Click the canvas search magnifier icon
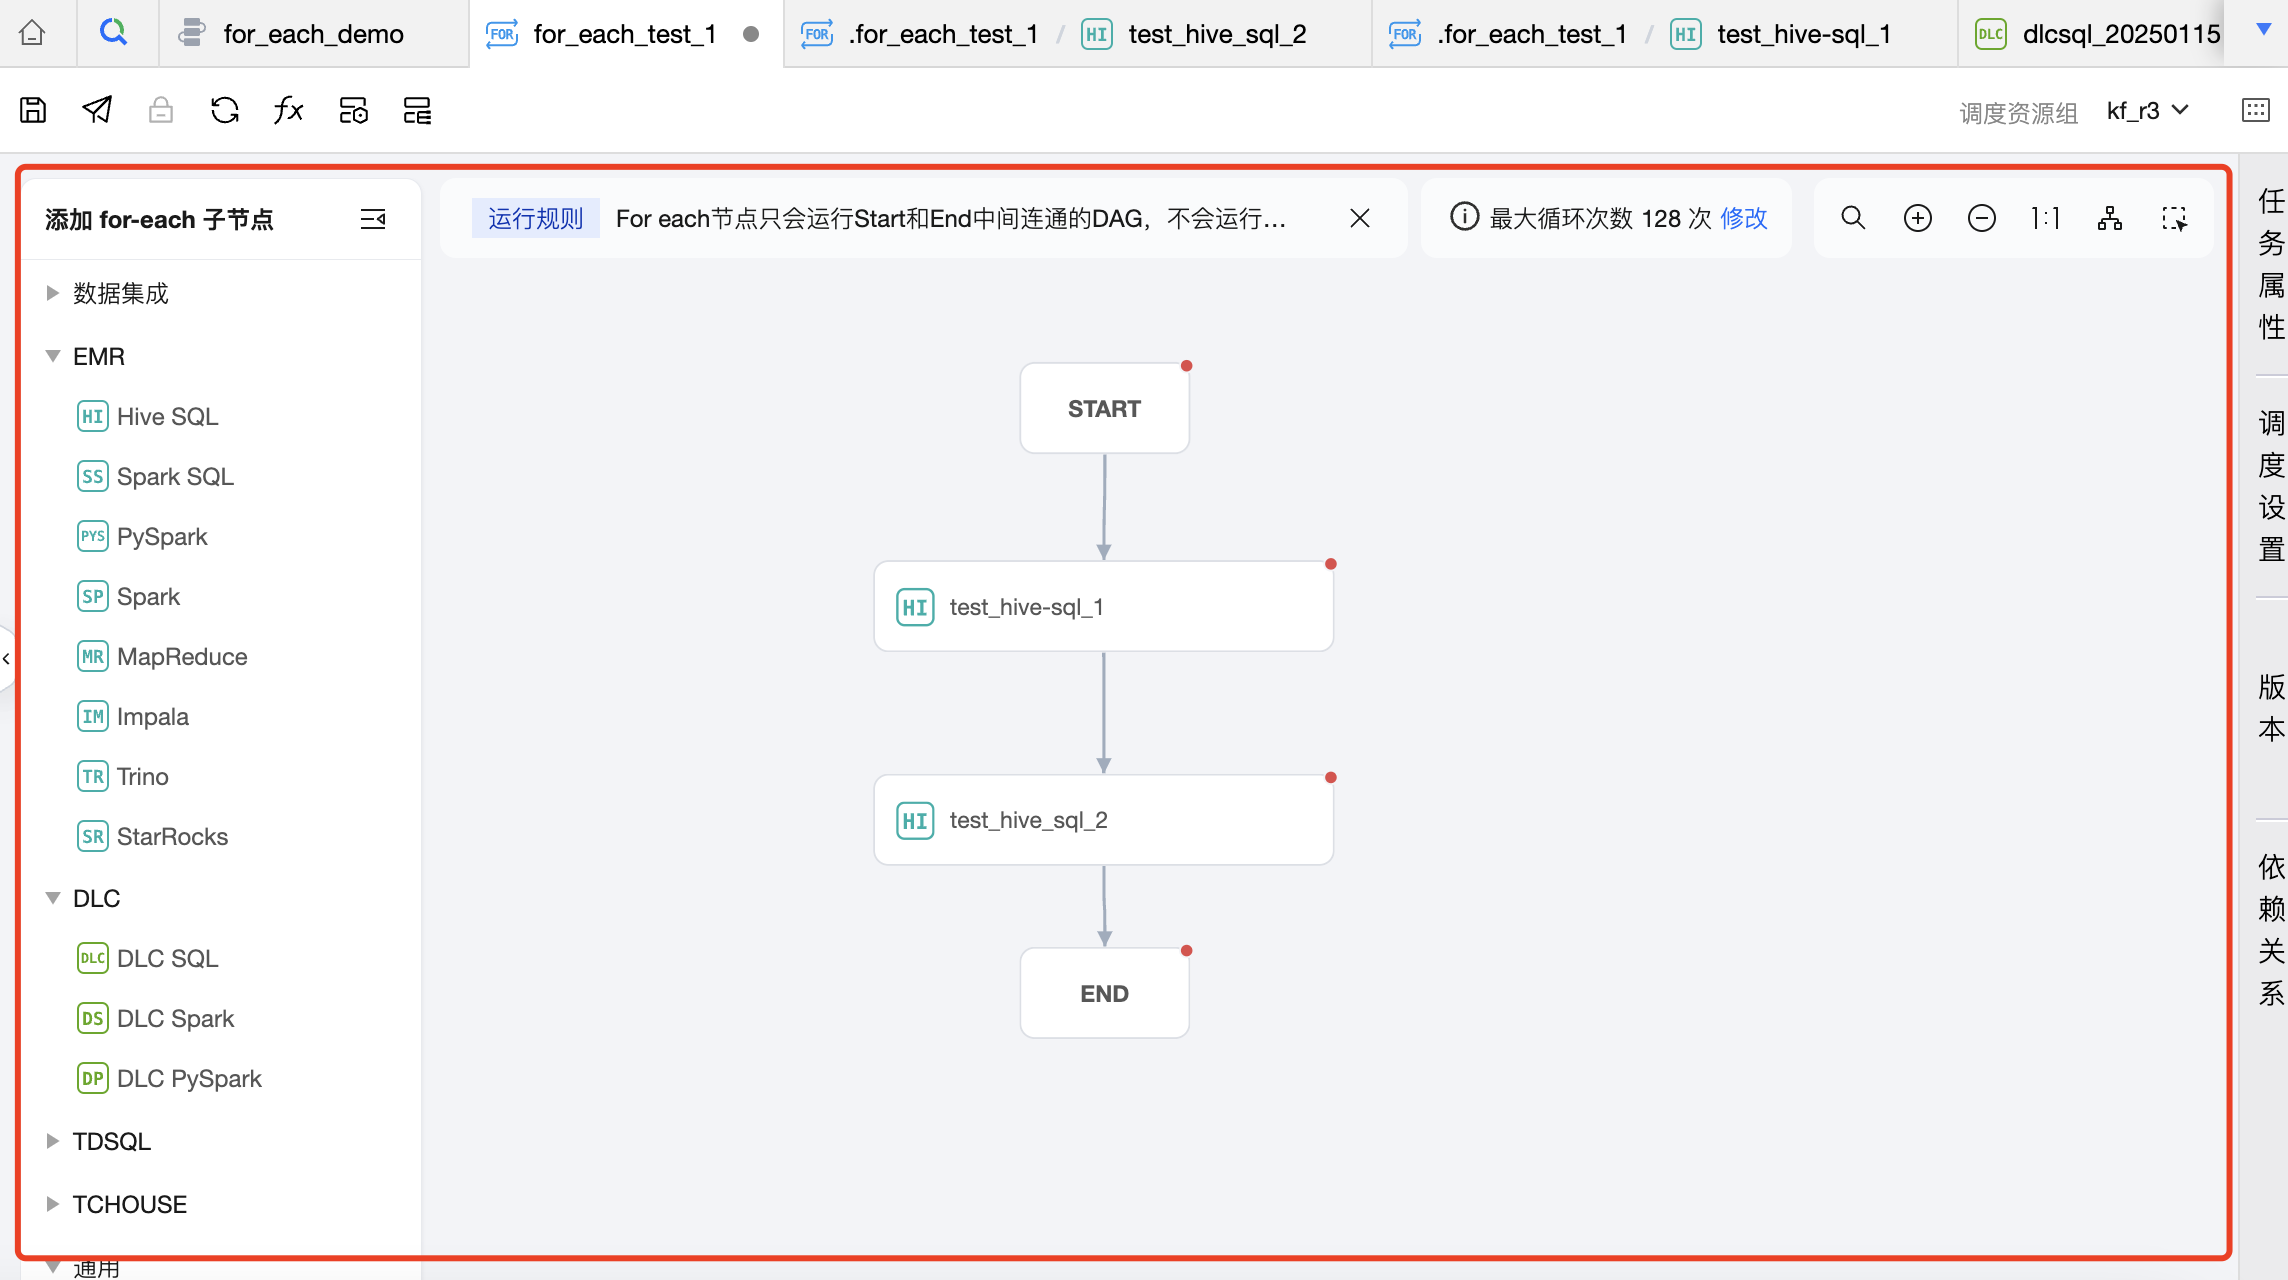 pyautogui.click(x=1853, y=218)
